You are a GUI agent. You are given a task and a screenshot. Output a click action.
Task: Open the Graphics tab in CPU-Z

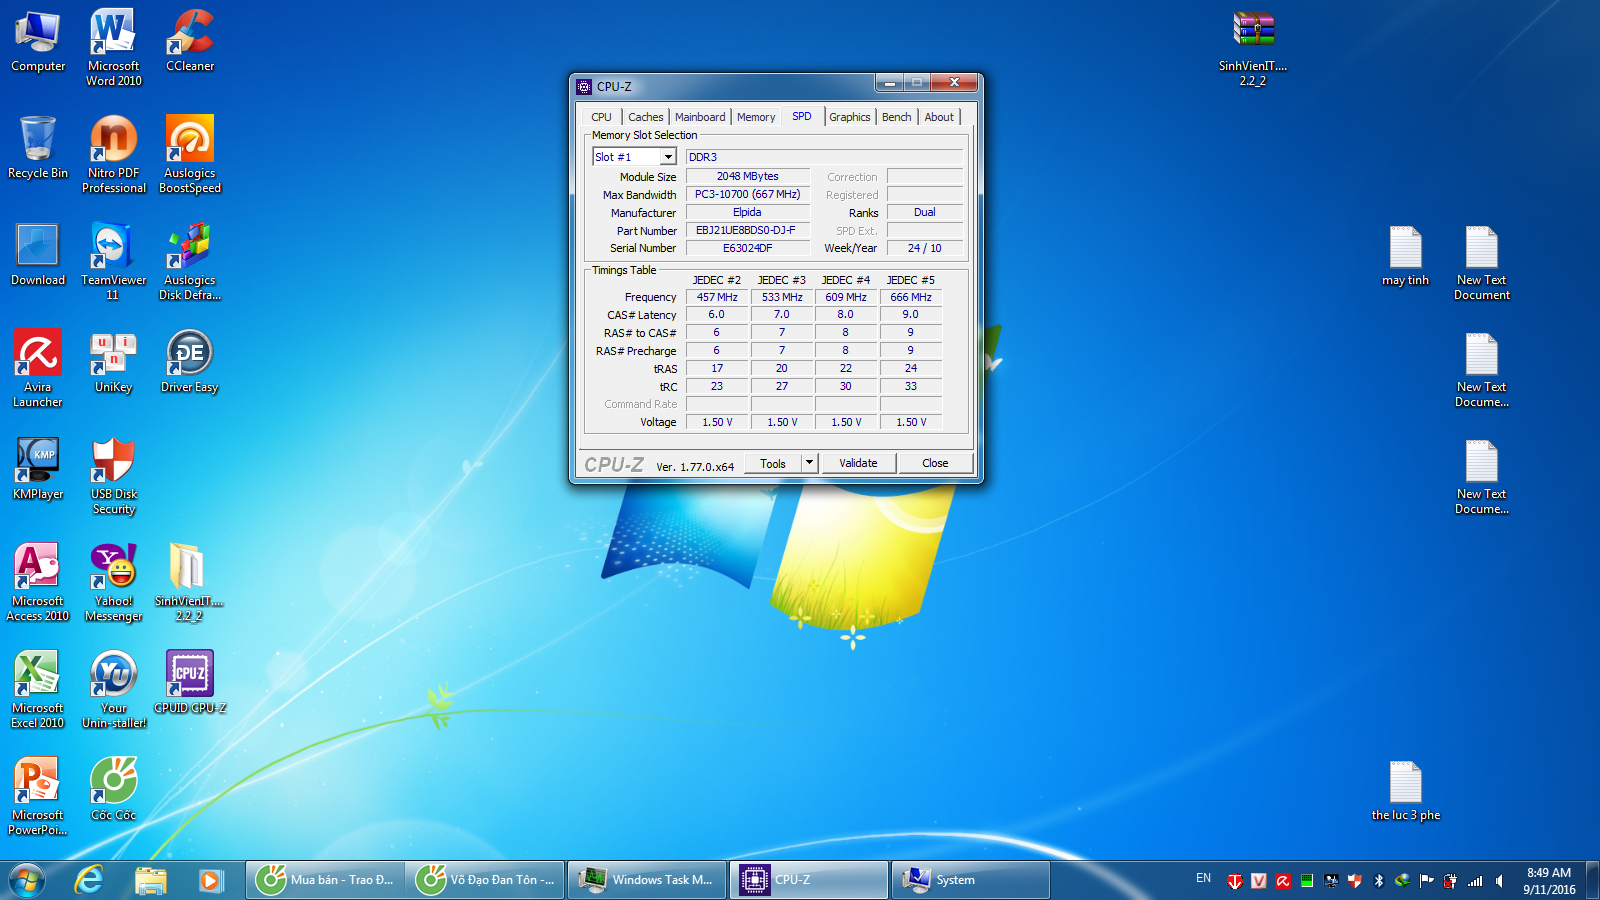[x=849, y=117]
